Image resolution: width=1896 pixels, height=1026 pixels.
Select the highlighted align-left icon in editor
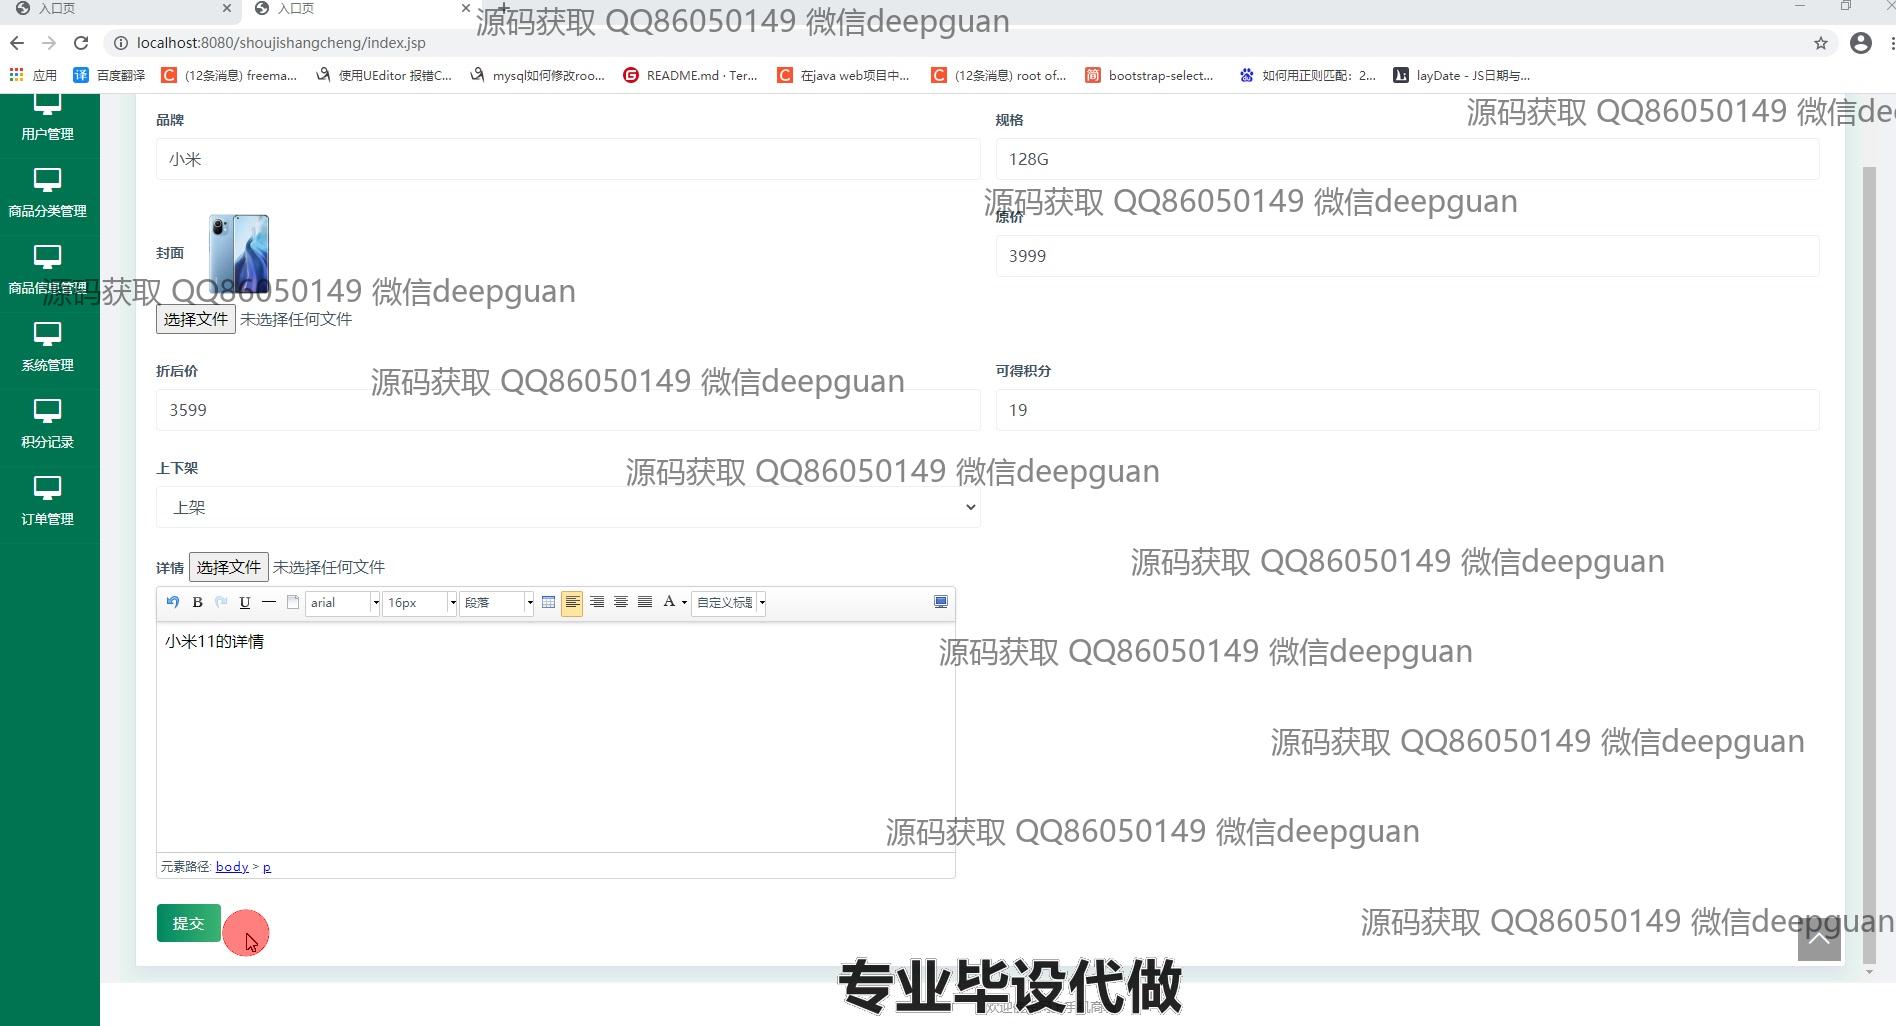[572, 602]
